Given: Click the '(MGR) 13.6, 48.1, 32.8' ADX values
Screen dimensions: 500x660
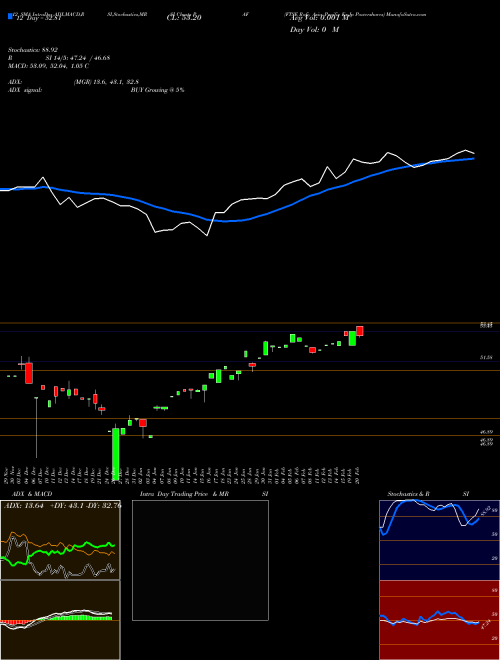Looking at the screenshot, I should (x=106, y=82).
